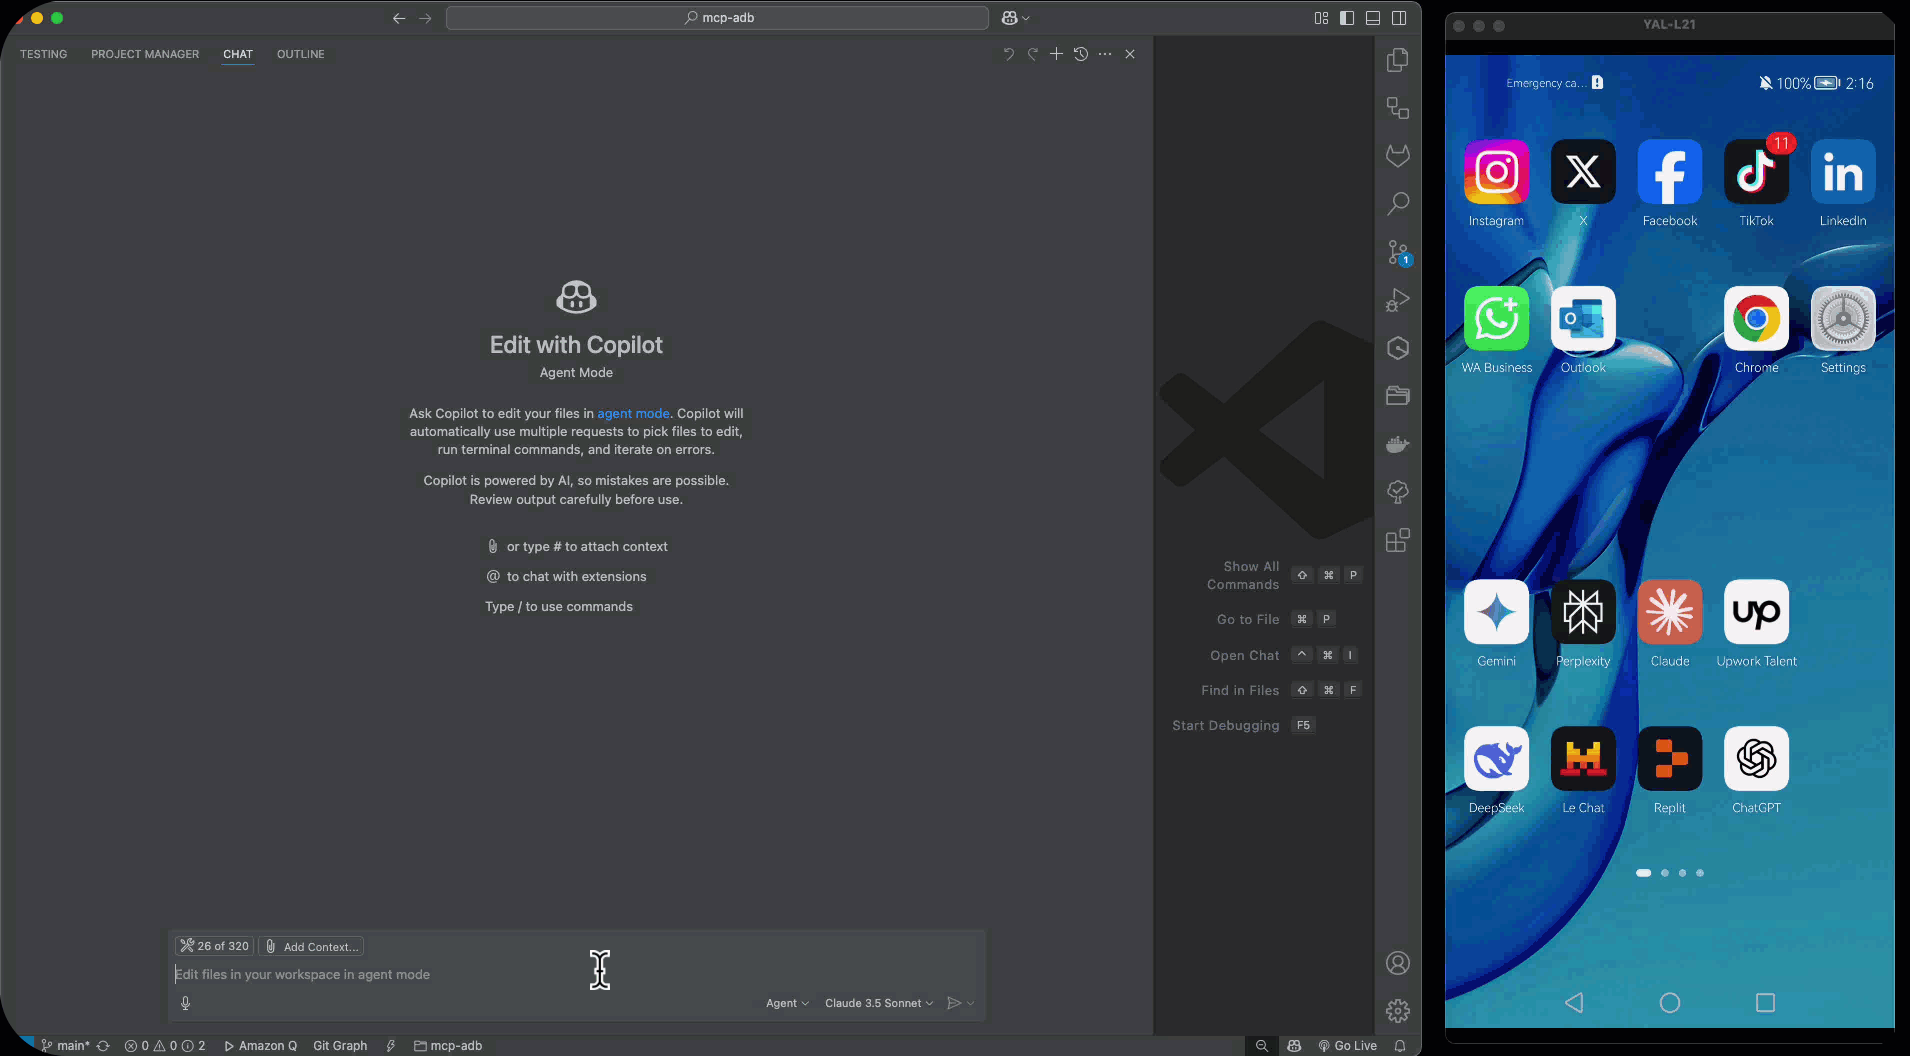Open chat panel more actions ellipsis
This screenshot has height=1056, width=1910.
click(1105, 54)
